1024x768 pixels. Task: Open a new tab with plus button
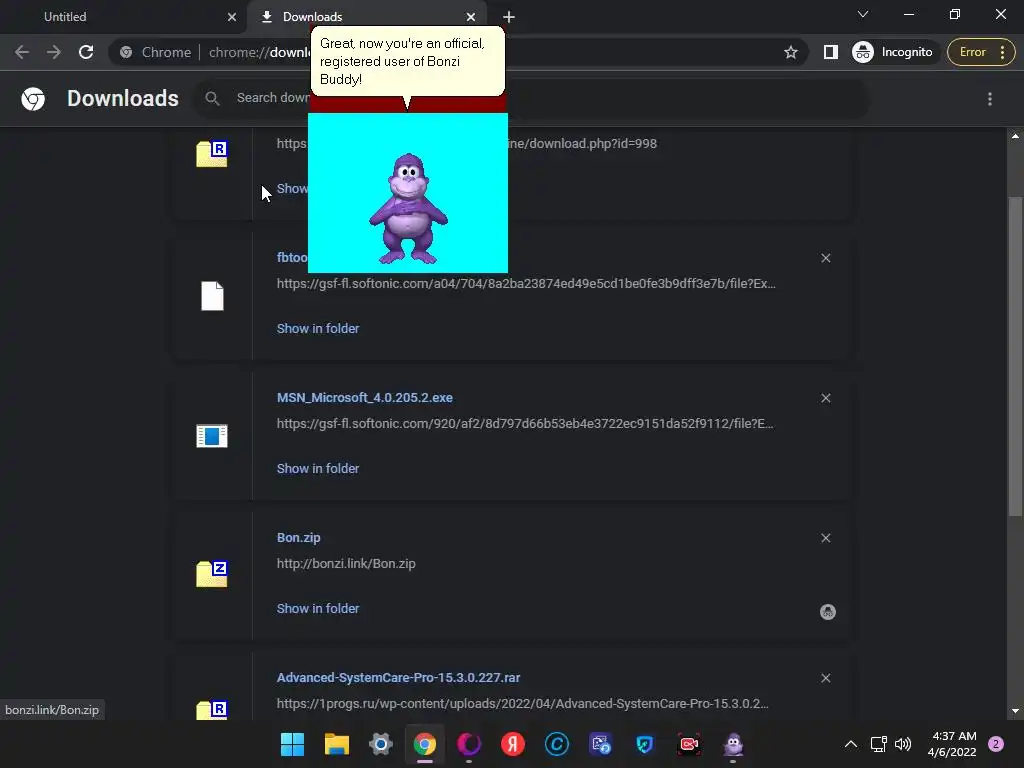point(509,17)
